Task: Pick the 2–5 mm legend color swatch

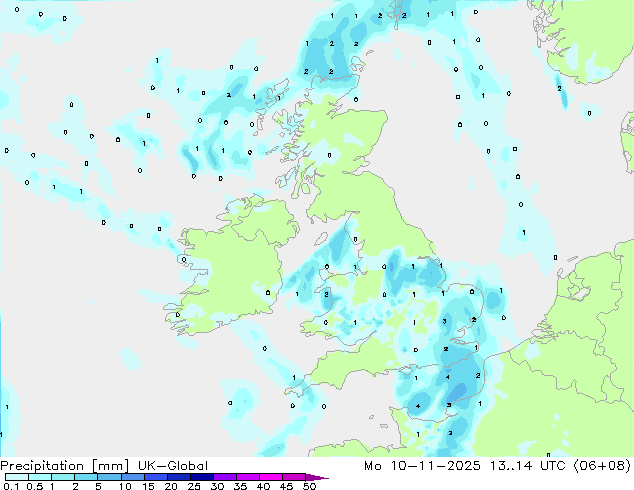Action: coord(86,477)
